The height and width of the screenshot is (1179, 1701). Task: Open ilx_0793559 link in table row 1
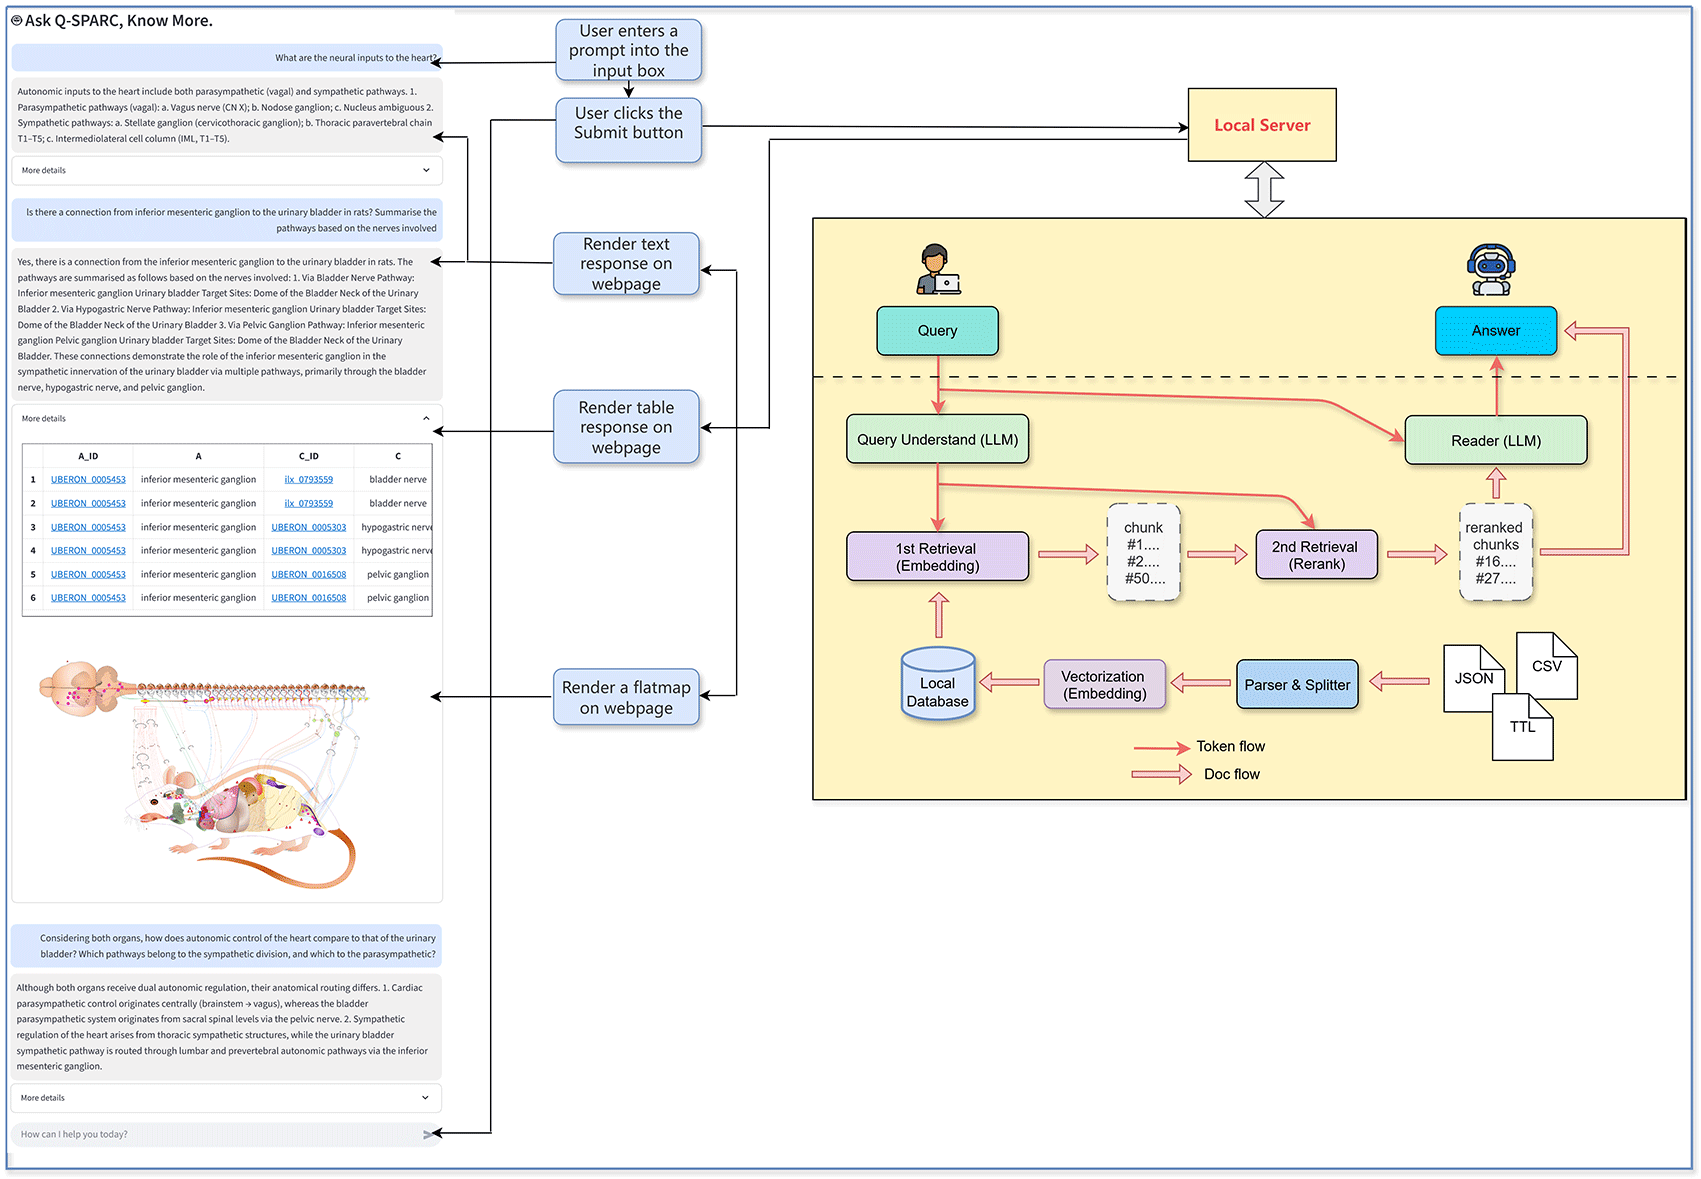tap(309, 480)
